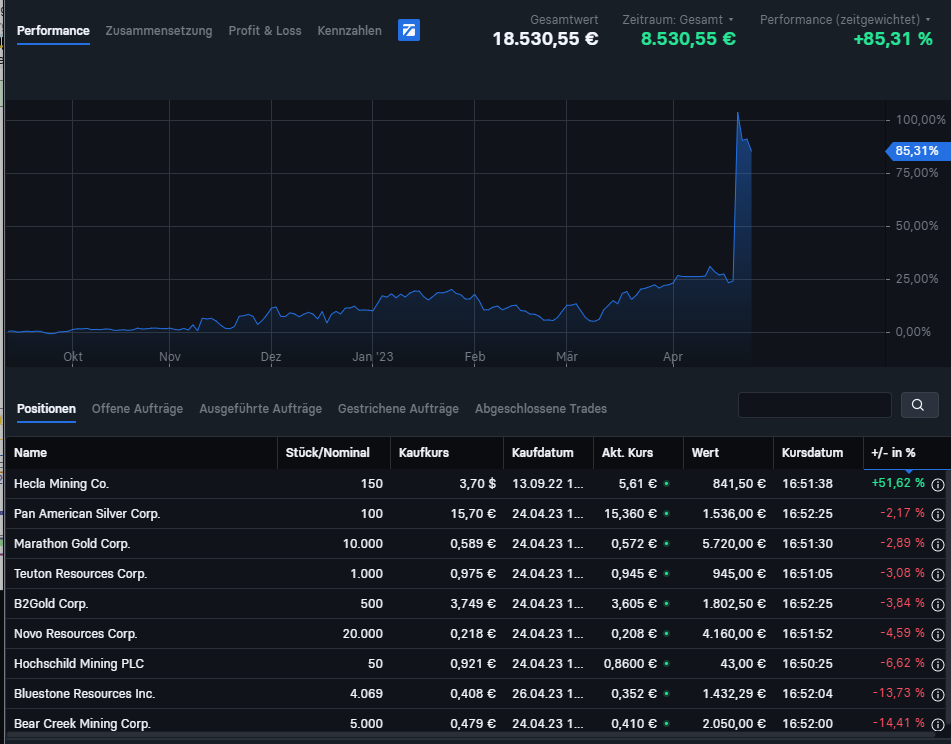This screenshot has height=744, width=951.
Task: Select Hochschild Mining PLC position name
Action: [79, 664]
